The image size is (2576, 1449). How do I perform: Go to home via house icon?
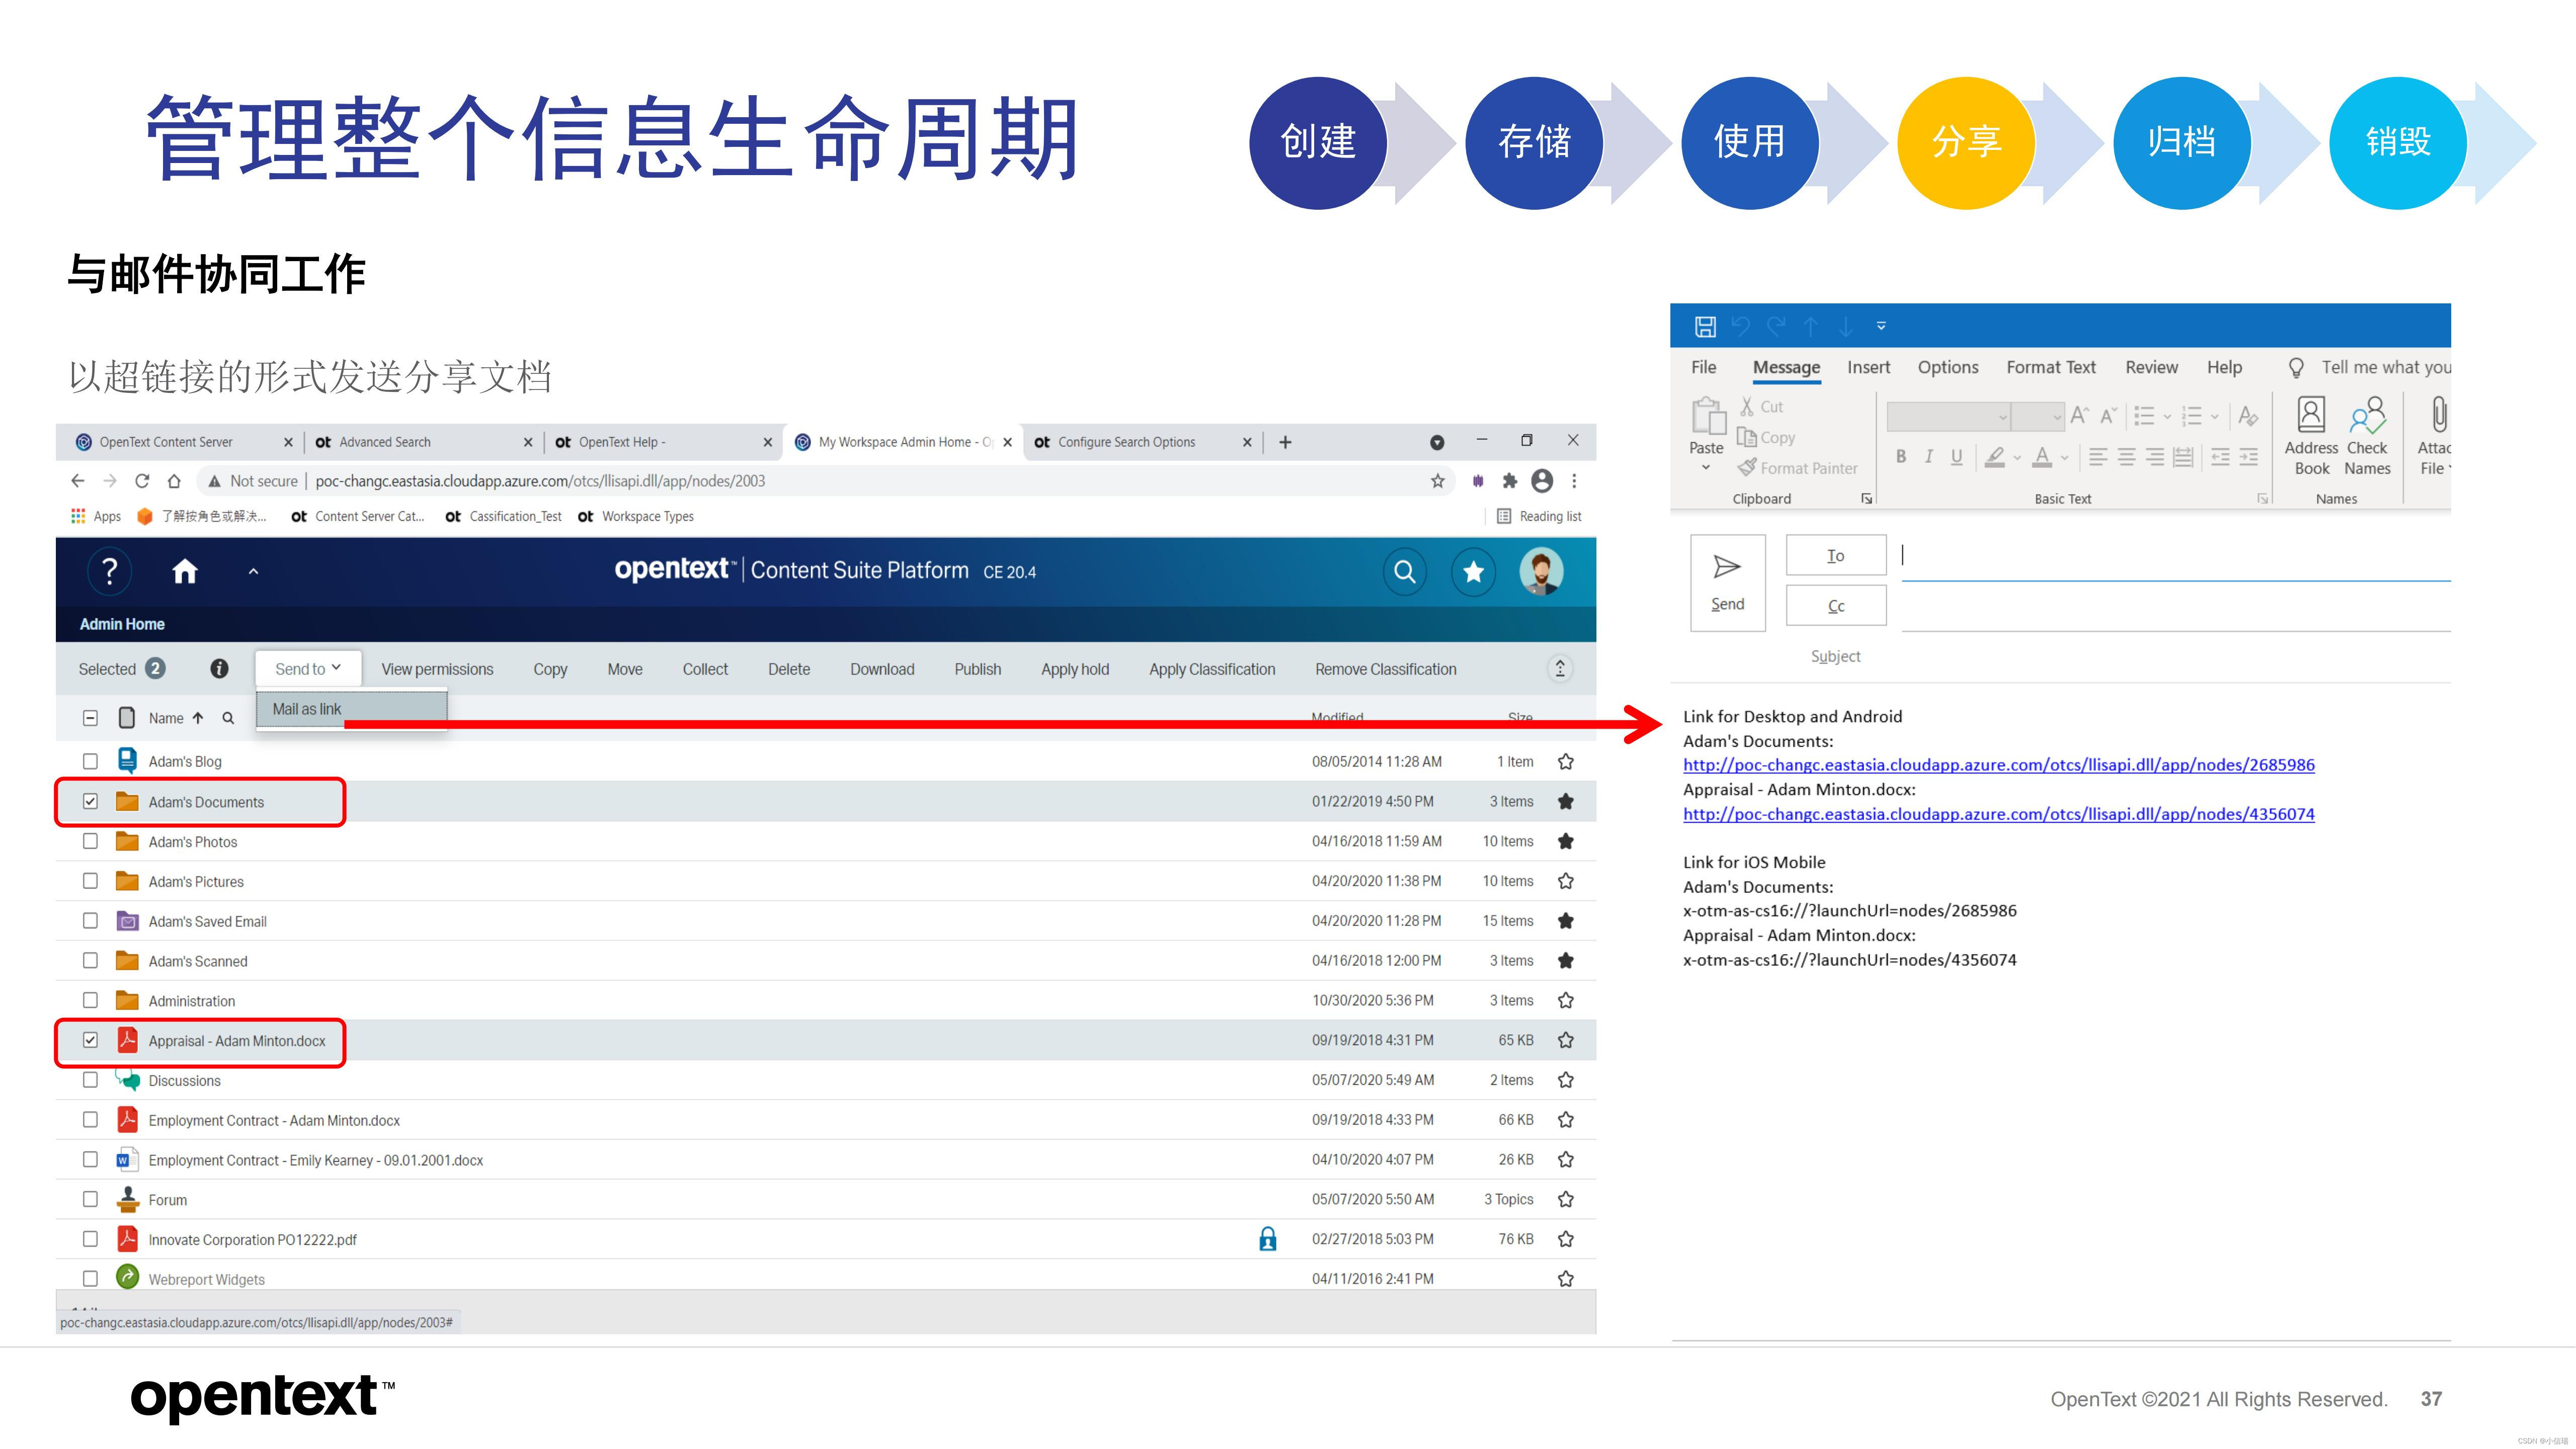coord(185,571)
